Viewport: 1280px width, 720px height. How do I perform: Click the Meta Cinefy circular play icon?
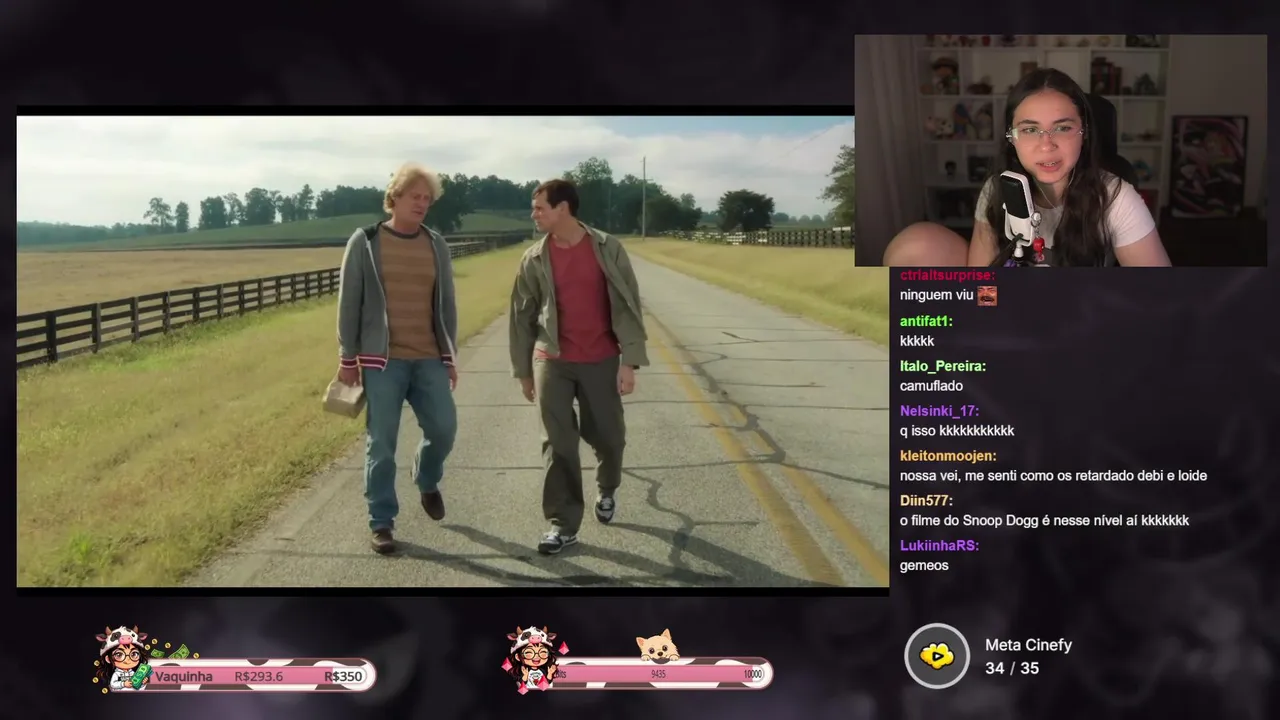(937, 656)
